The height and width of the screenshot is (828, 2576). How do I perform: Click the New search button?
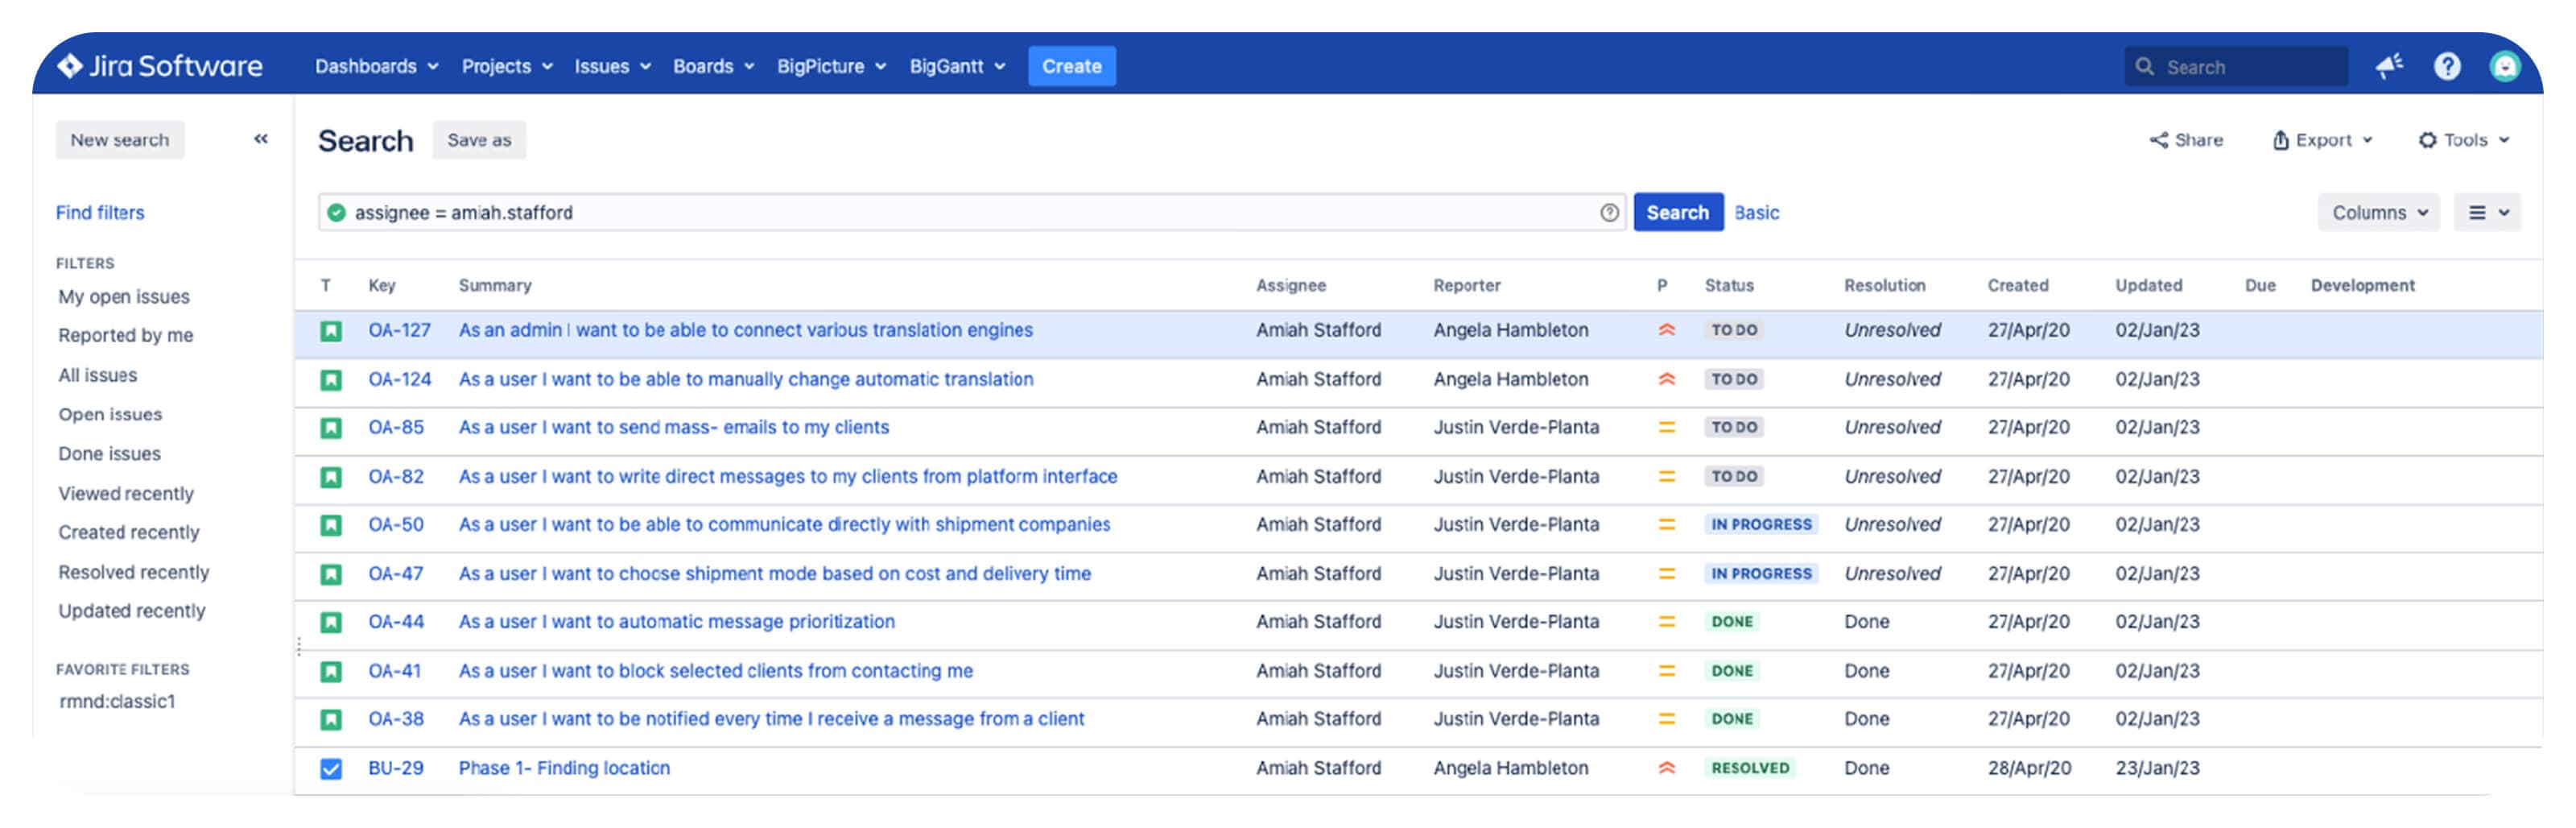tap(120, 140)
